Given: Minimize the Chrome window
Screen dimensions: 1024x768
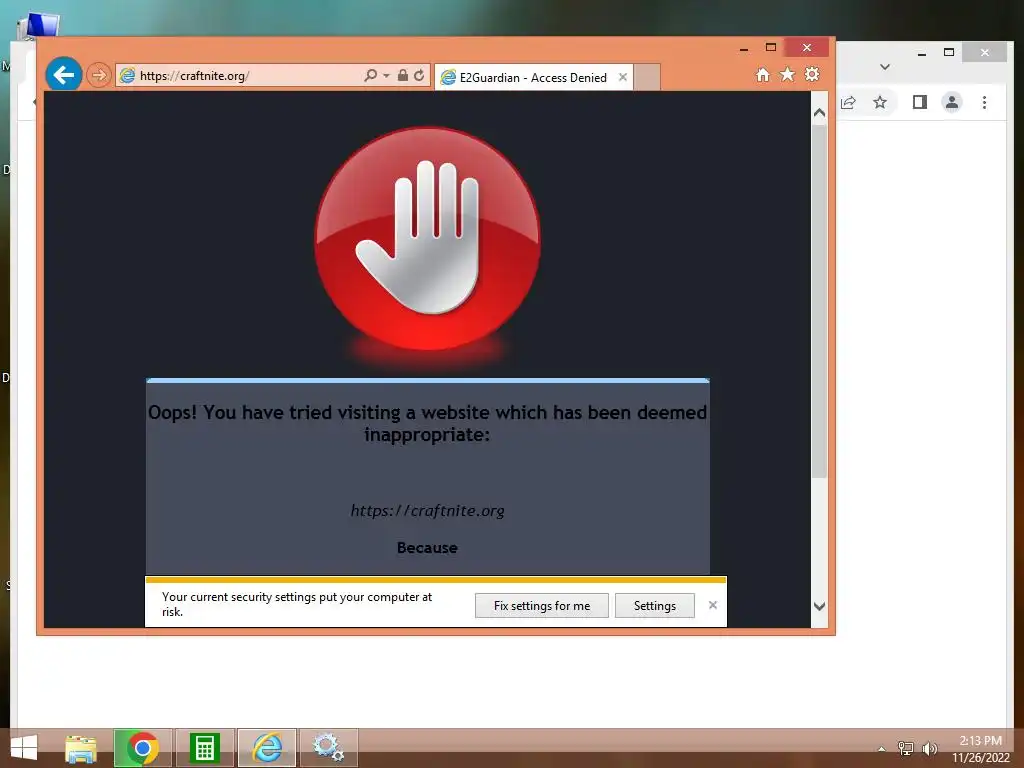Looking at the screenshot, I should click(922, 54).
